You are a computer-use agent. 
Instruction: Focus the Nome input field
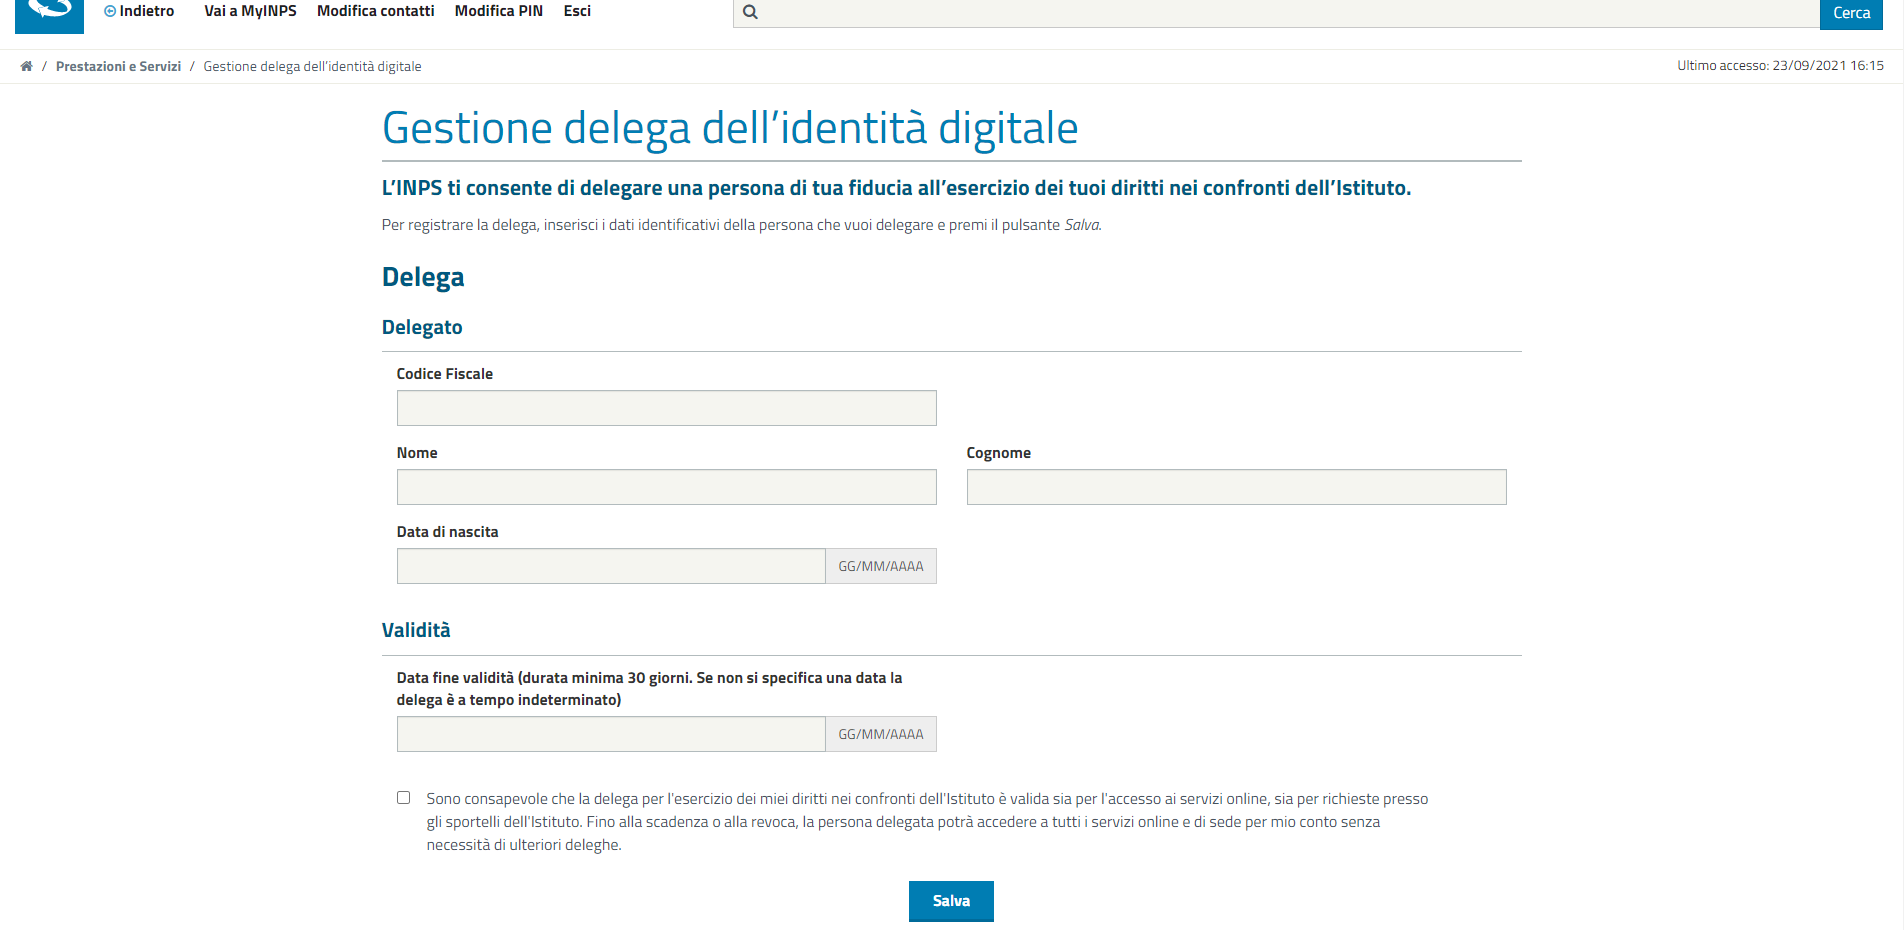pyautogui.click(x=666, y=487)
